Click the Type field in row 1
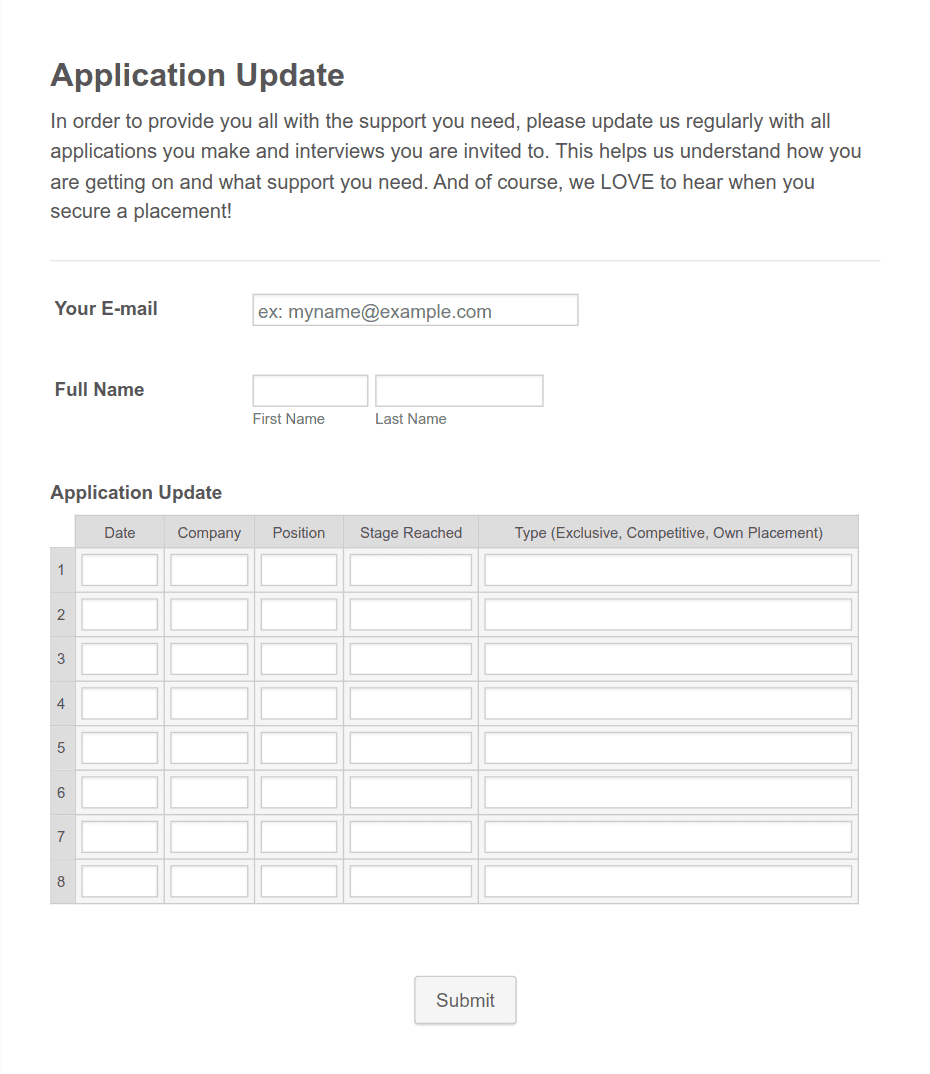 [667, 569]
